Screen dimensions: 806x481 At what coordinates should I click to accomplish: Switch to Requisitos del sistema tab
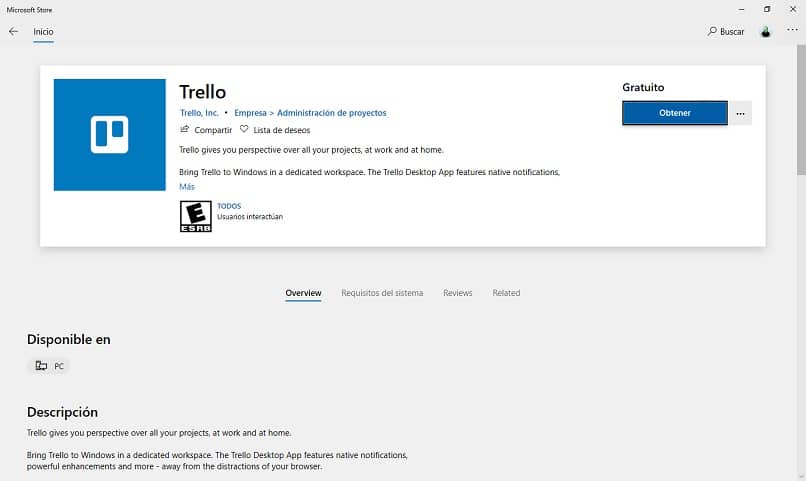point(382,293)
